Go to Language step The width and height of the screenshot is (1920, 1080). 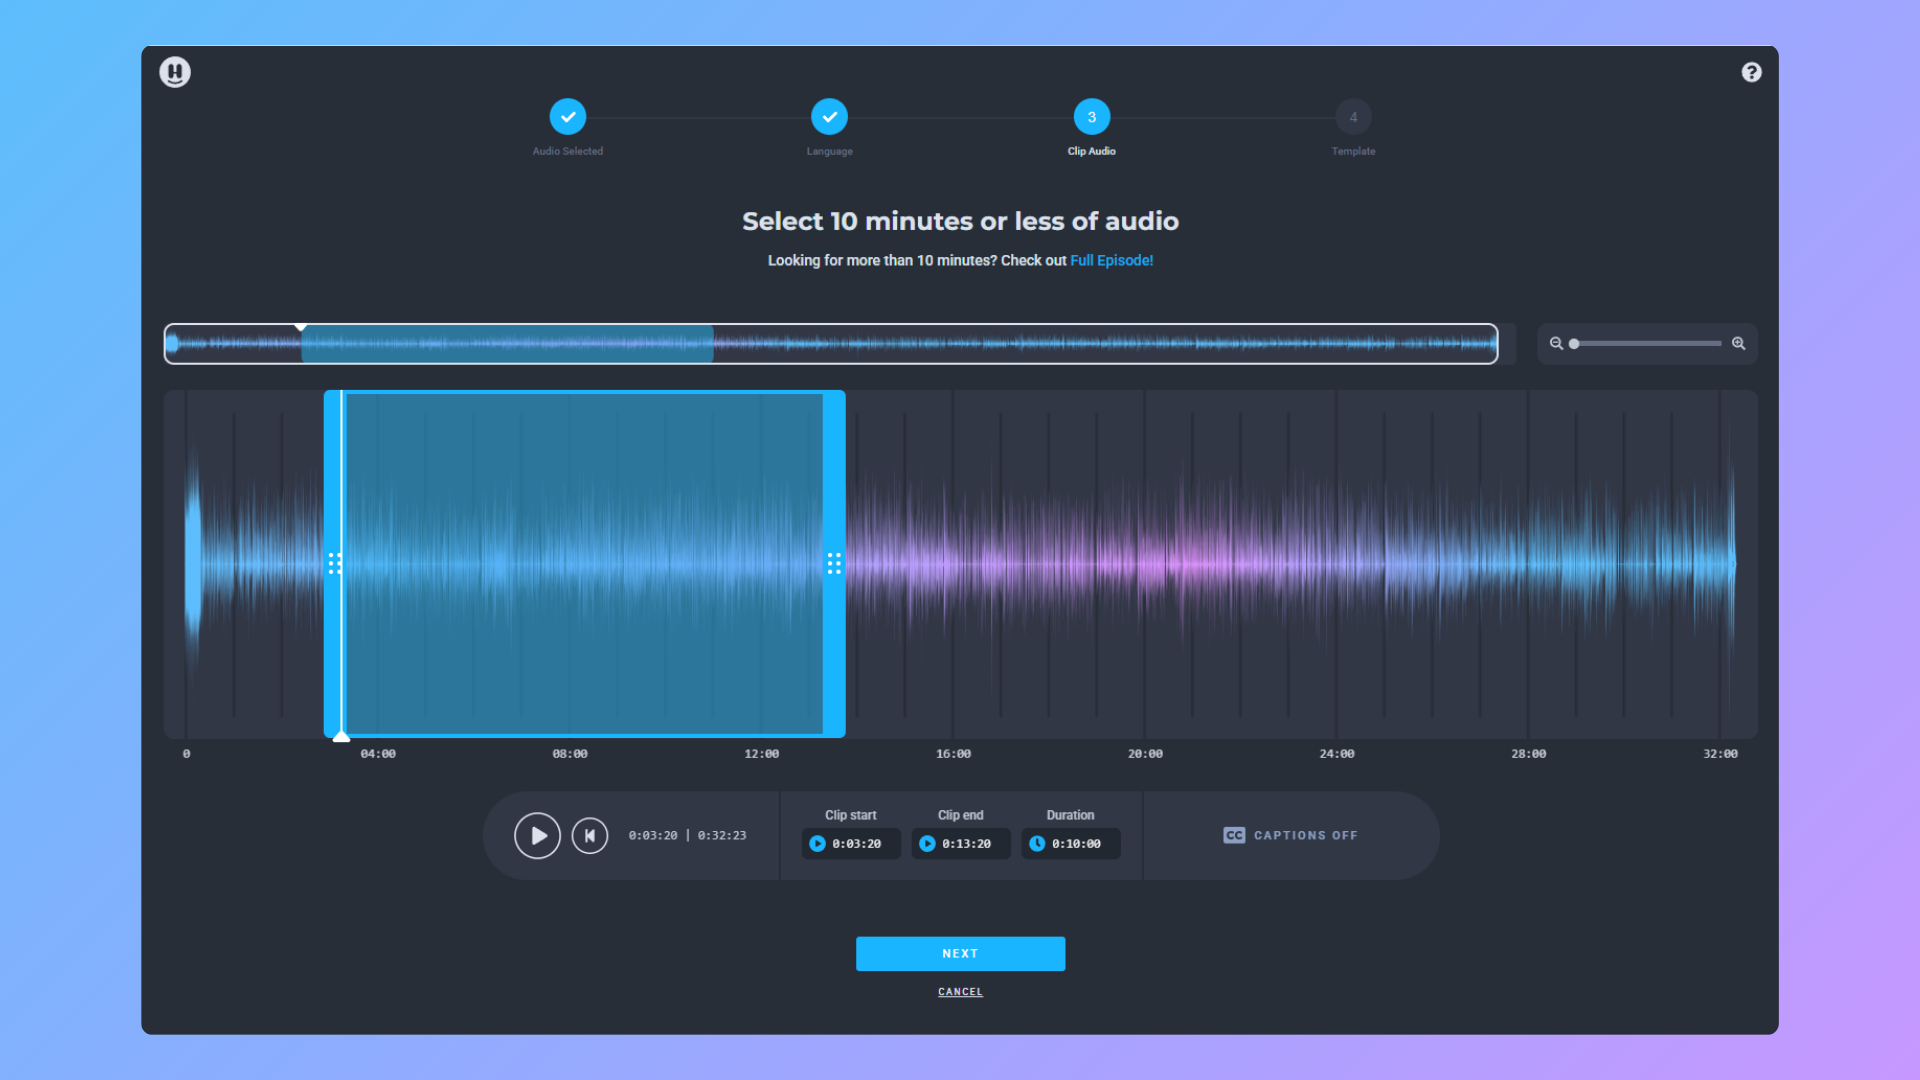tap(829, 117)
